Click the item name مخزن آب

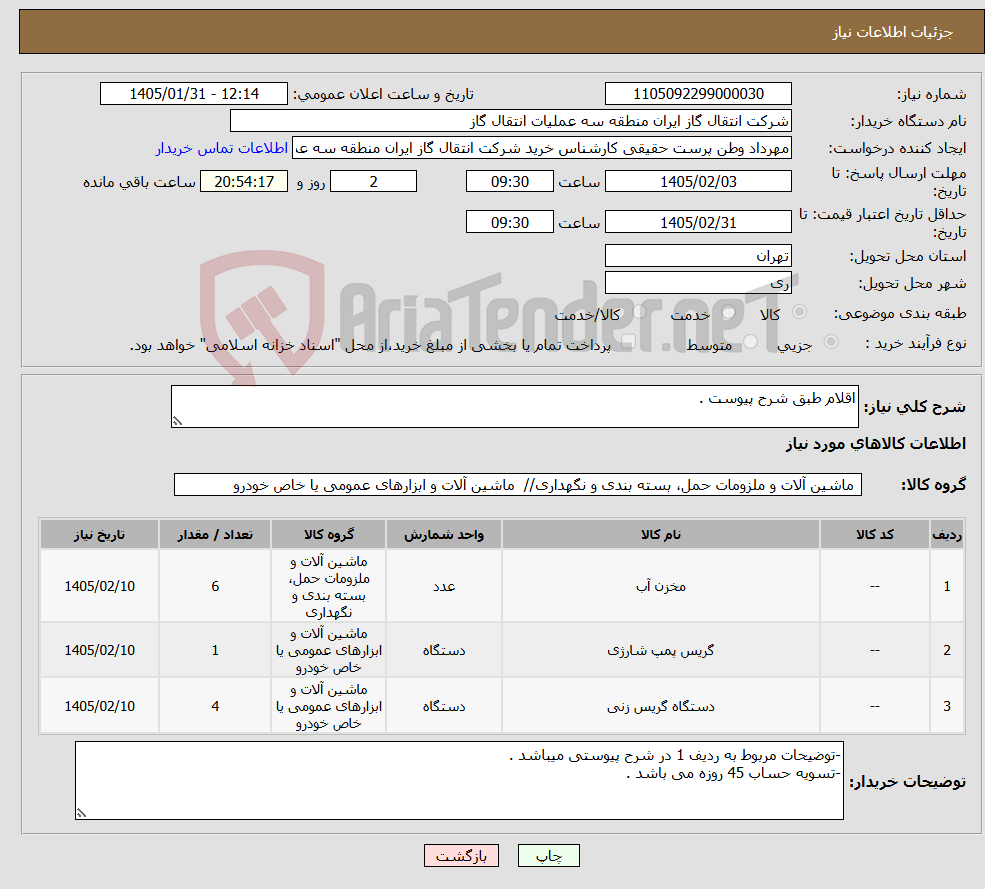[661, 586]
